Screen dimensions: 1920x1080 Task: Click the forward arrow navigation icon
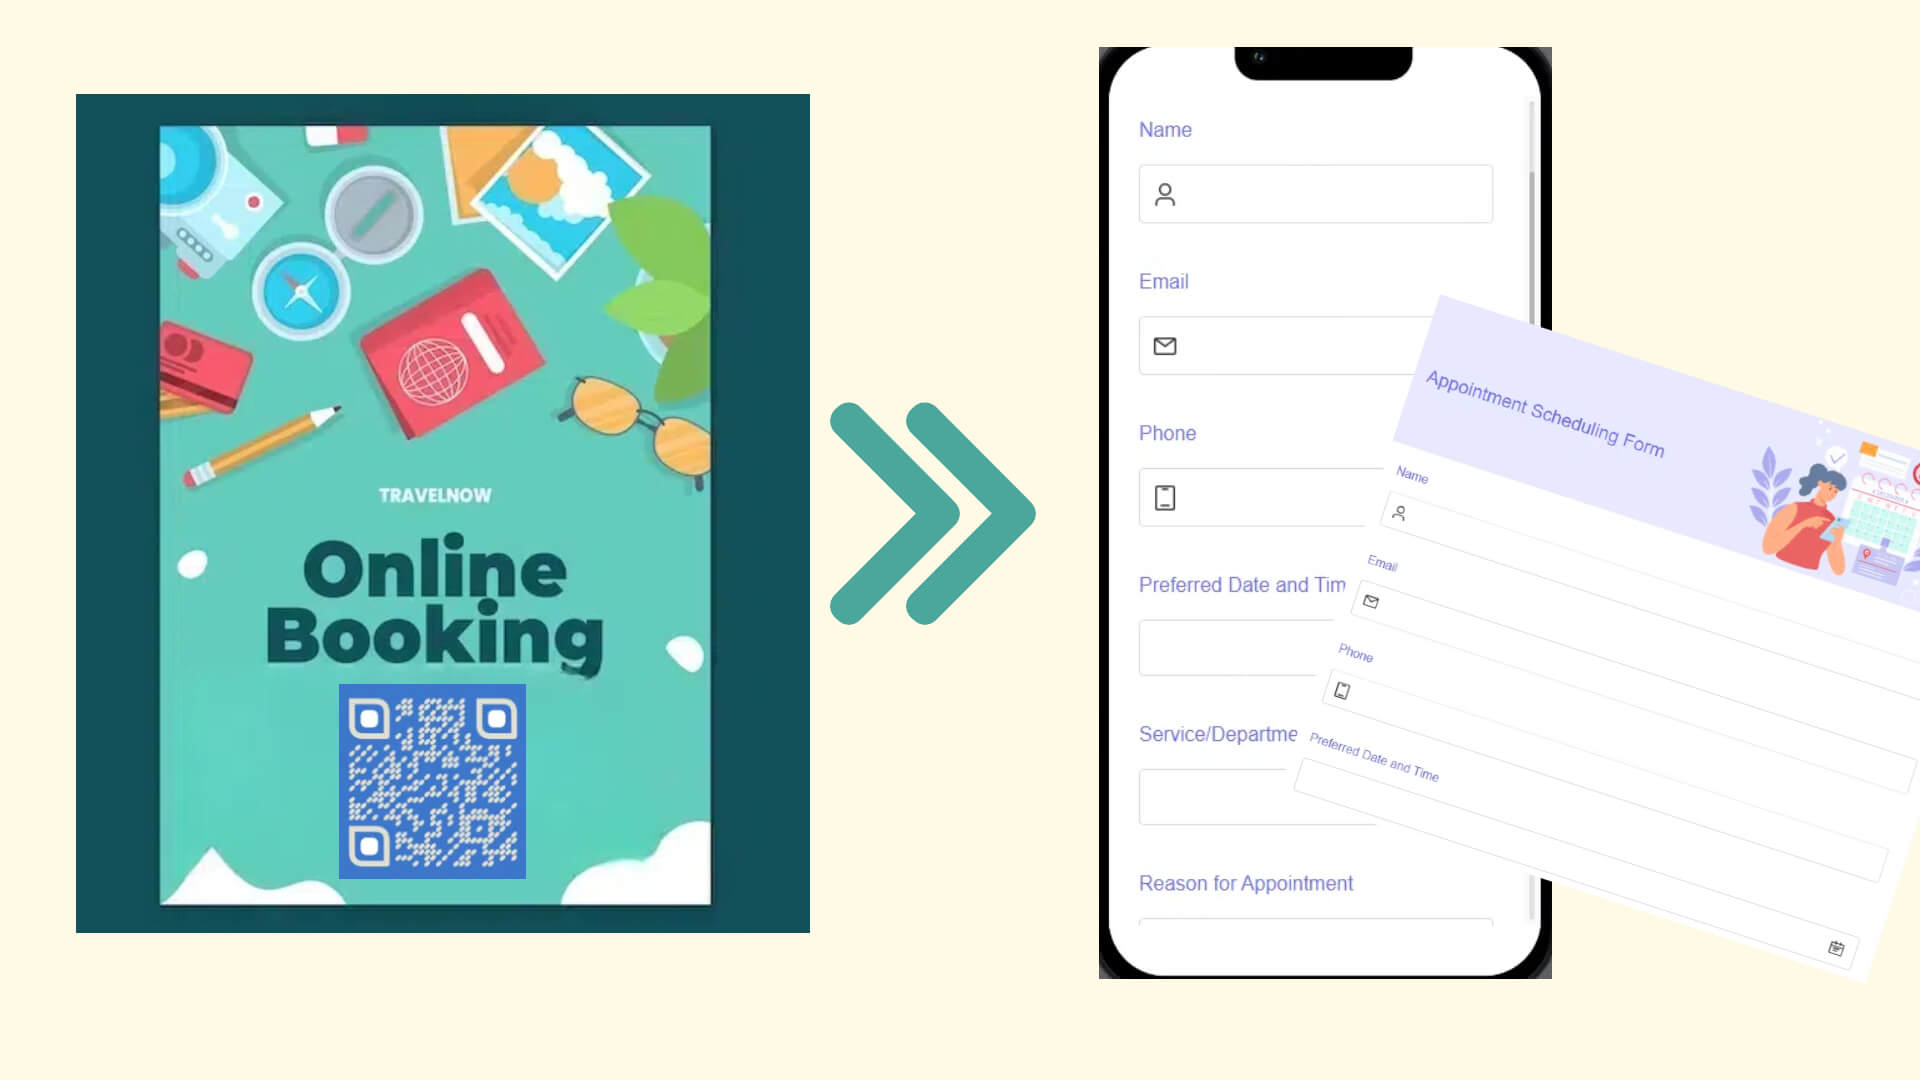[x=932, y=513]
